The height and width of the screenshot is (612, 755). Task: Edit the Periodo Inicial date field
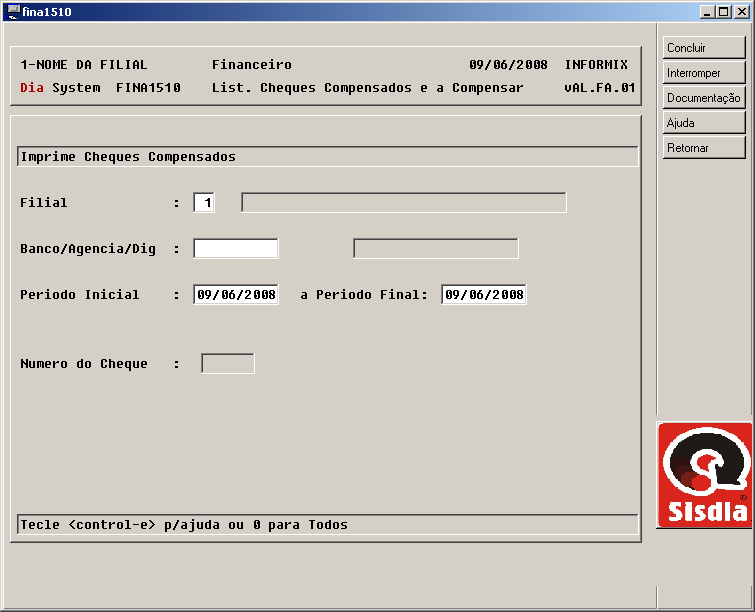pyautogui.click(x=236, y=294)
